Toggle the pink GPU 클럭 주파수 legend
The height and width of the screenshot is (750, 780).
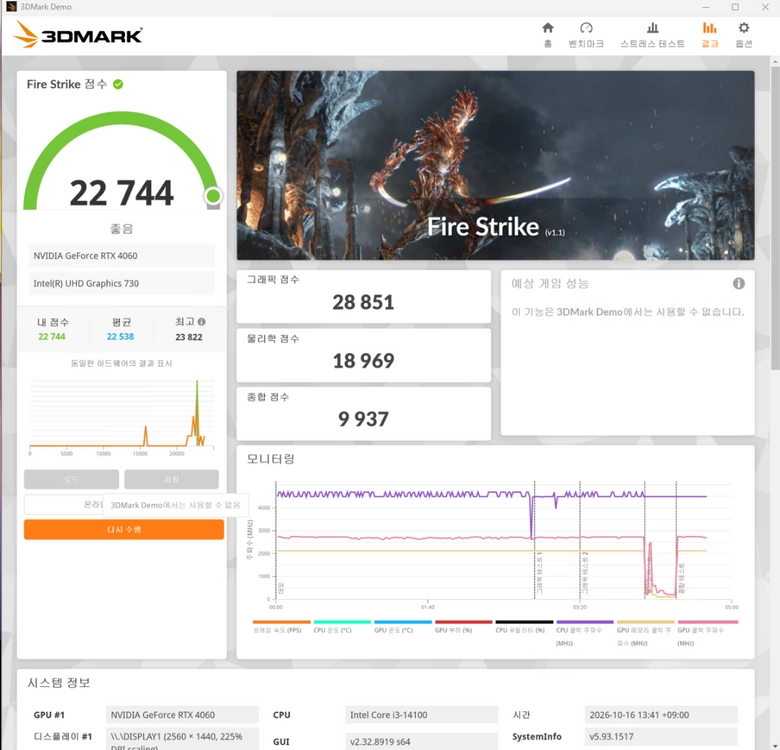707,633
